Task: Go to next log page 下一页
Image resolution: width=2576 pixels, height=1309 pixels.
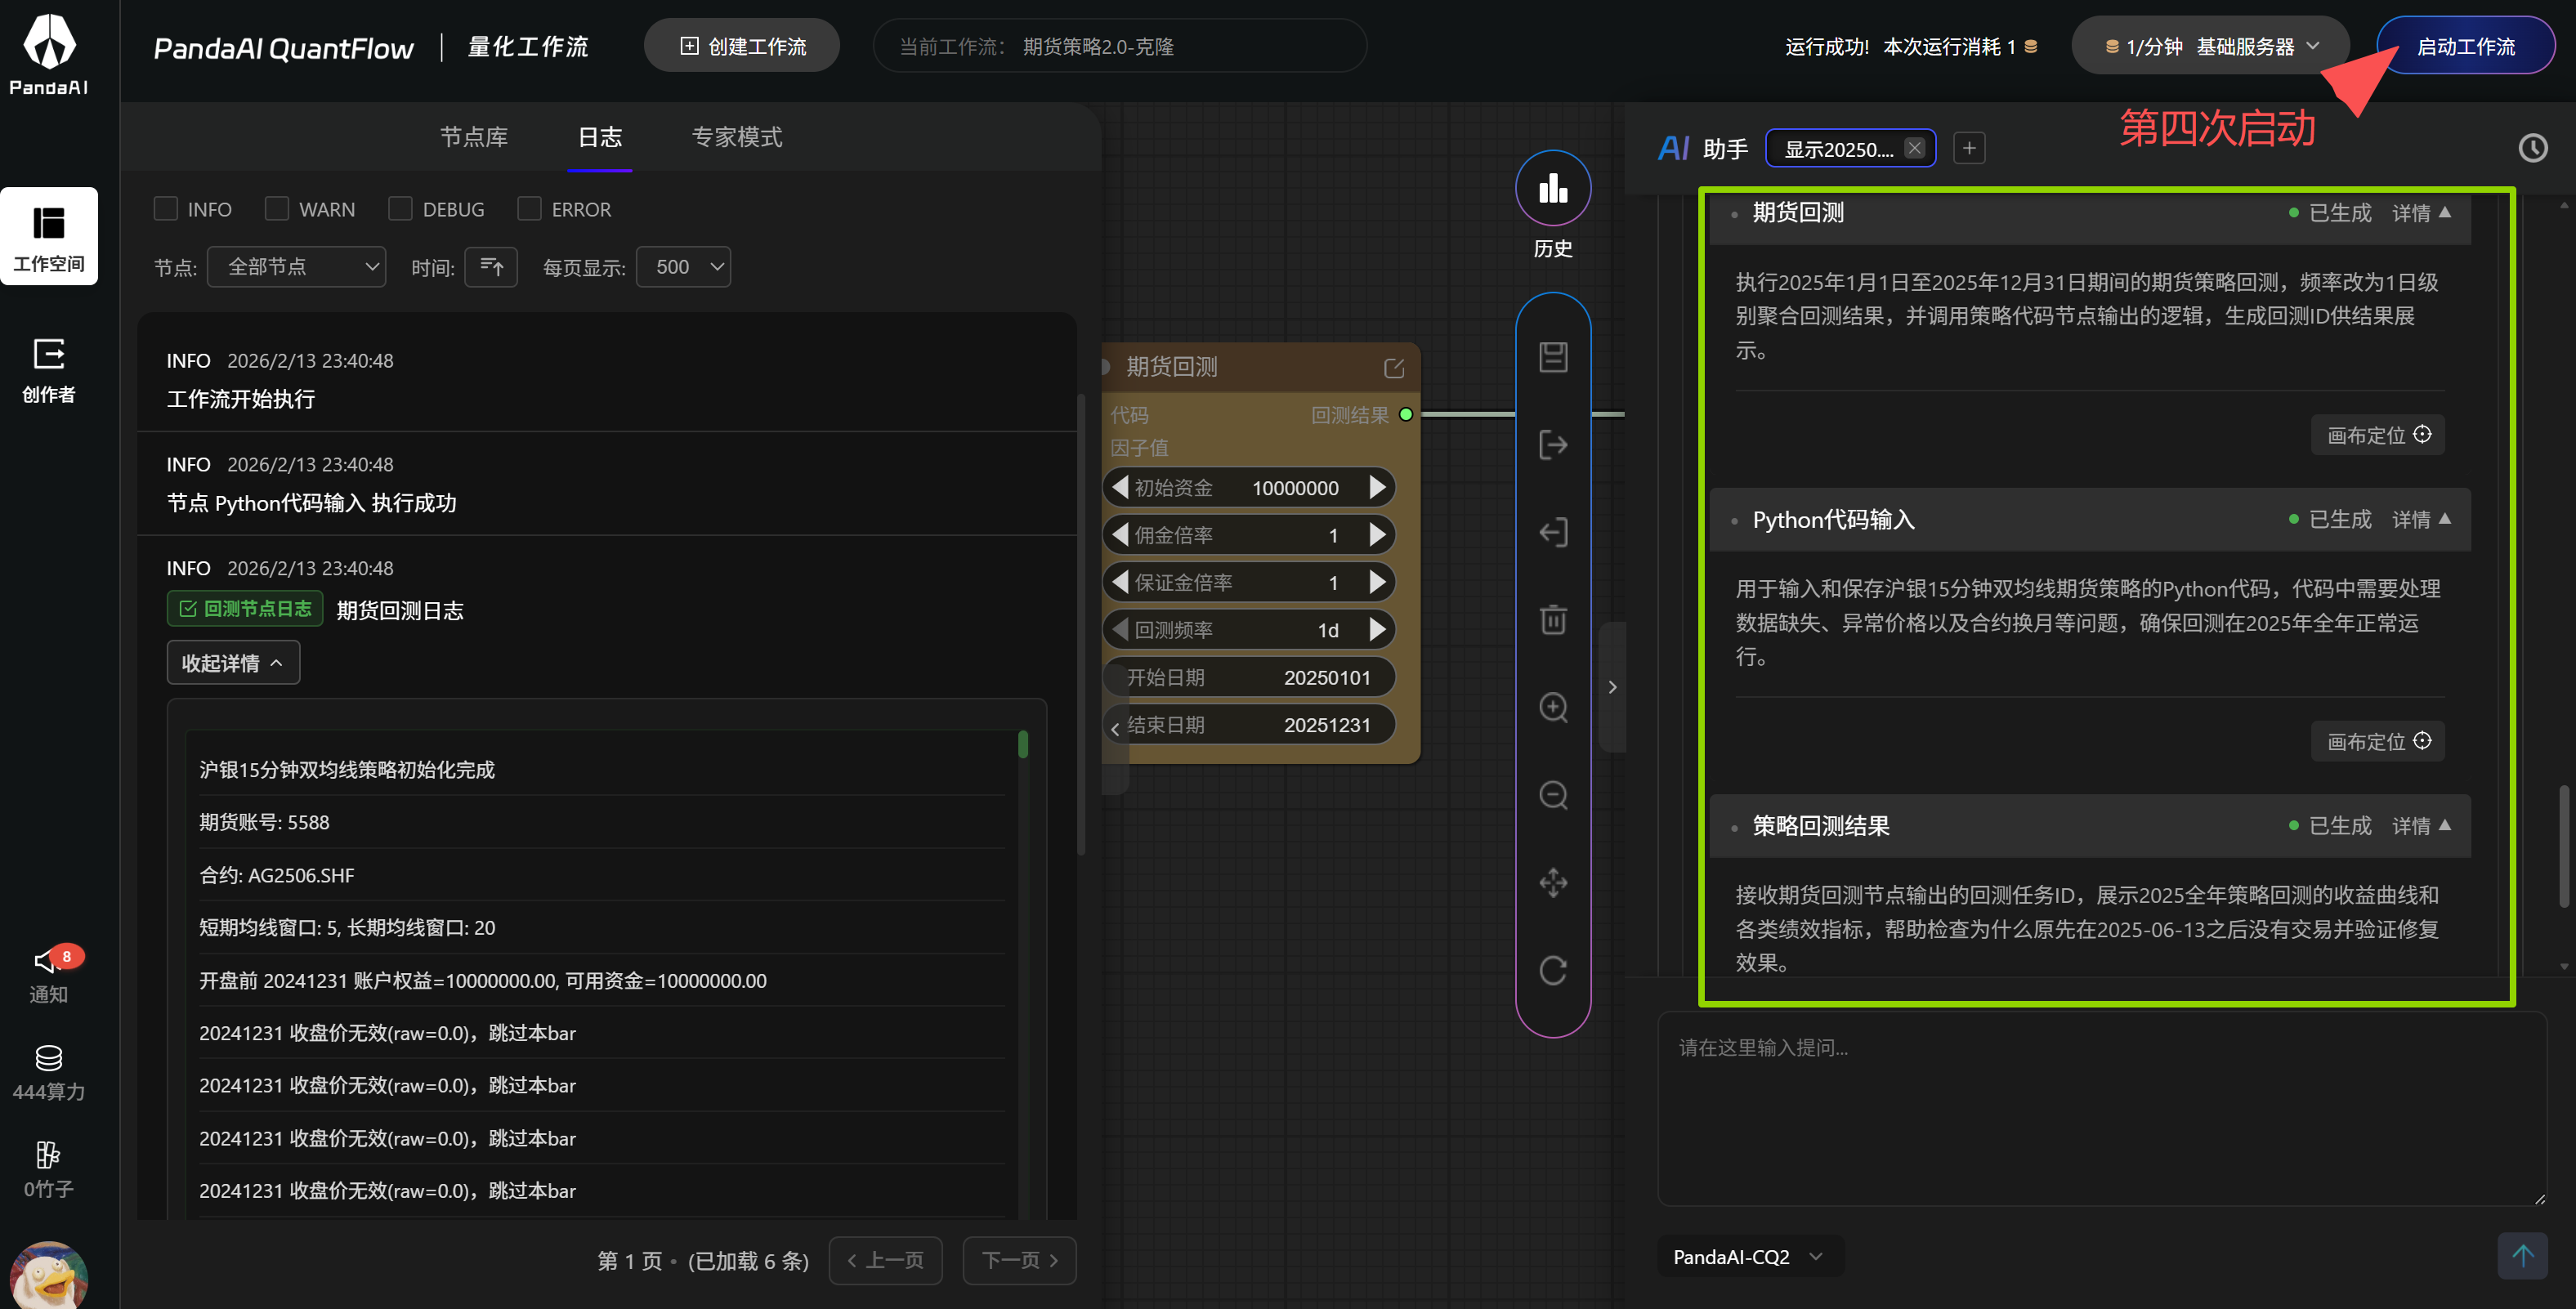Action: [1020, 1261]
